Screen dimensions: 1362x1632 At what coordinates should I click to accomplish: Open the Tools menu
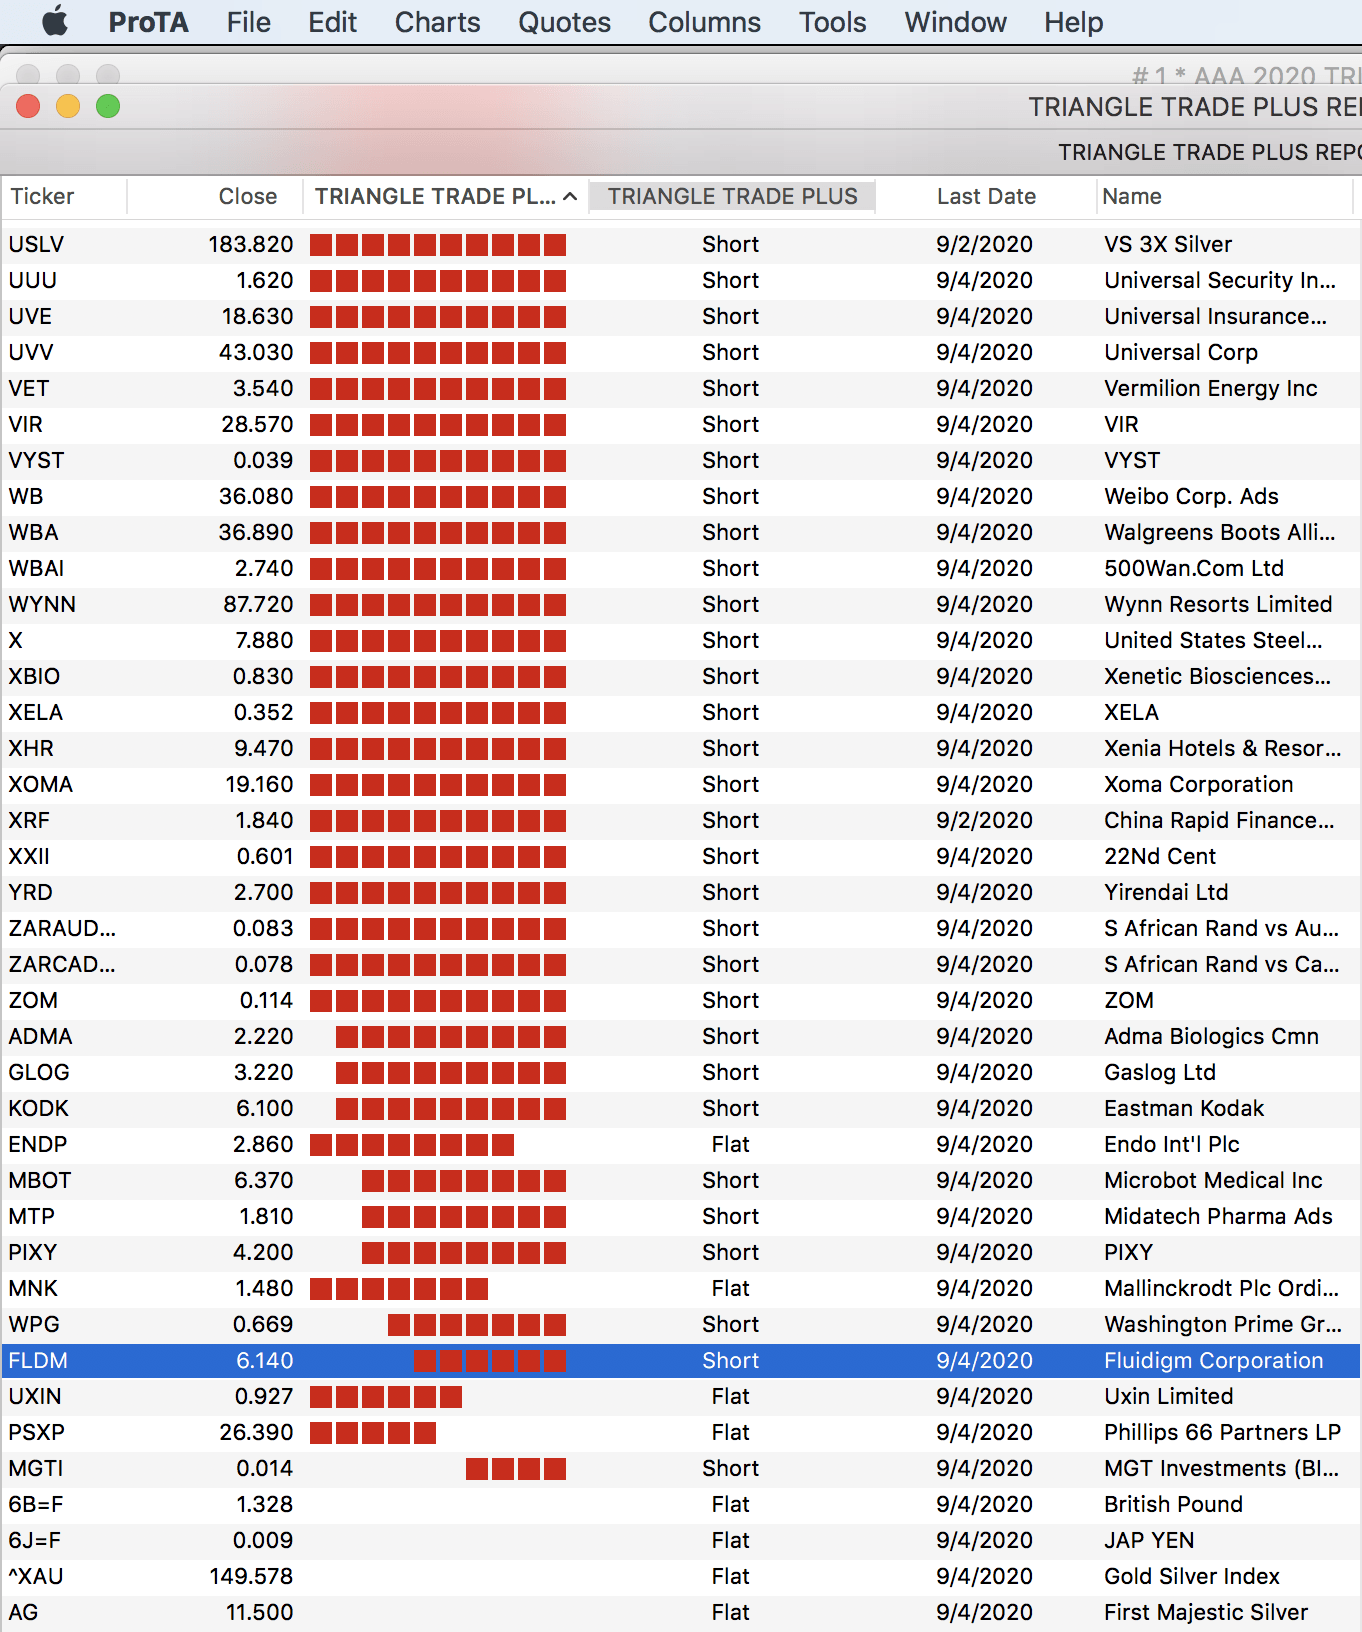[x=832, y=22]
